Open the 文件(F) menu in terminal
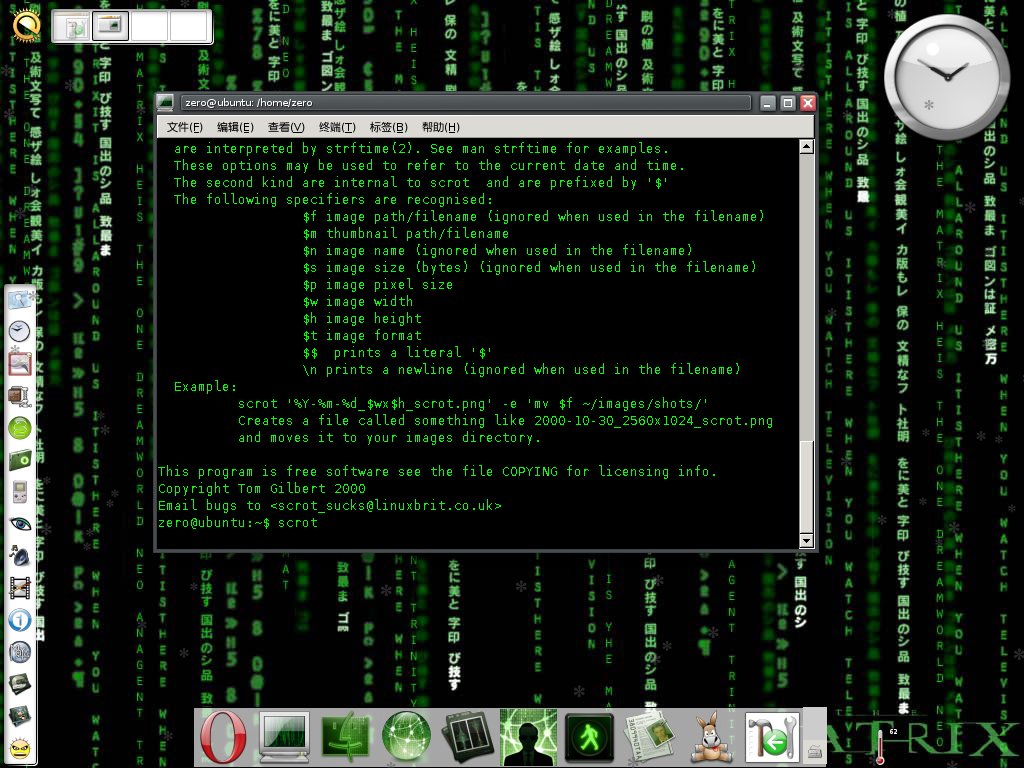This screenshot has width=1024, height=768. tap(184, 127)
